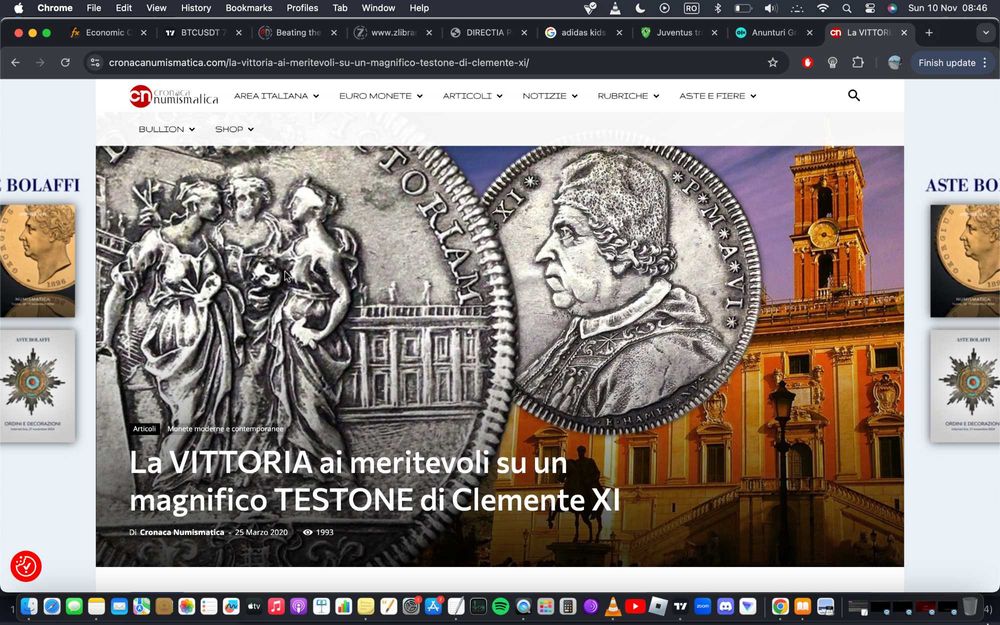
Task: Open Articoli category tag
Action: pyautogui.click(x=145, y=429)
